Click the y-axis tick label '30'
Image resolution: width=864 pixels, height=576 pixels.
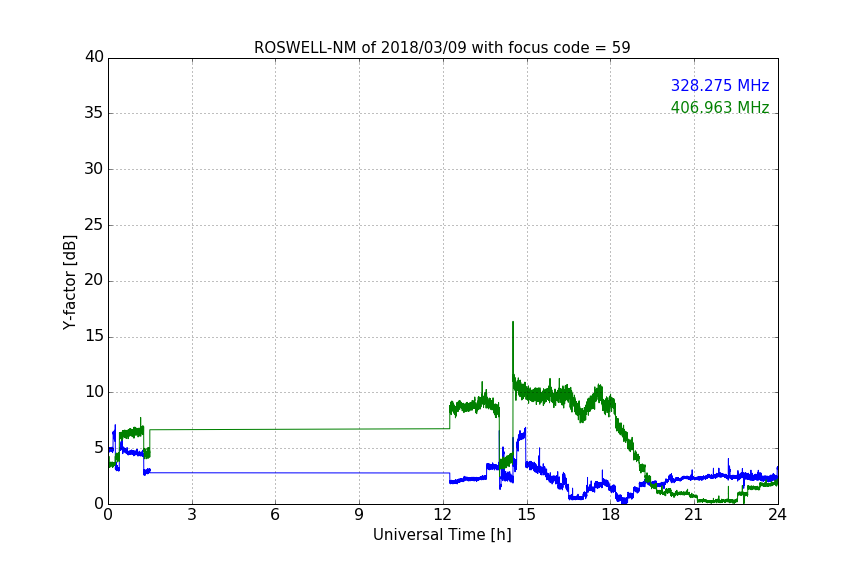pyautogui.click(x=94, y=169)
